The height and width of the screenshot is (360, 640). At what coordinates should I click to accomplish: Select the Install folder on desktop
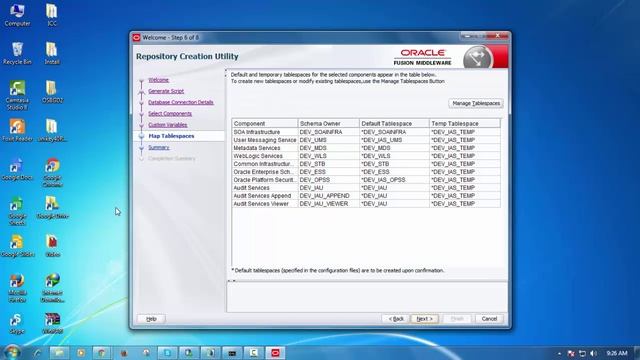click(x=52, y=53)
